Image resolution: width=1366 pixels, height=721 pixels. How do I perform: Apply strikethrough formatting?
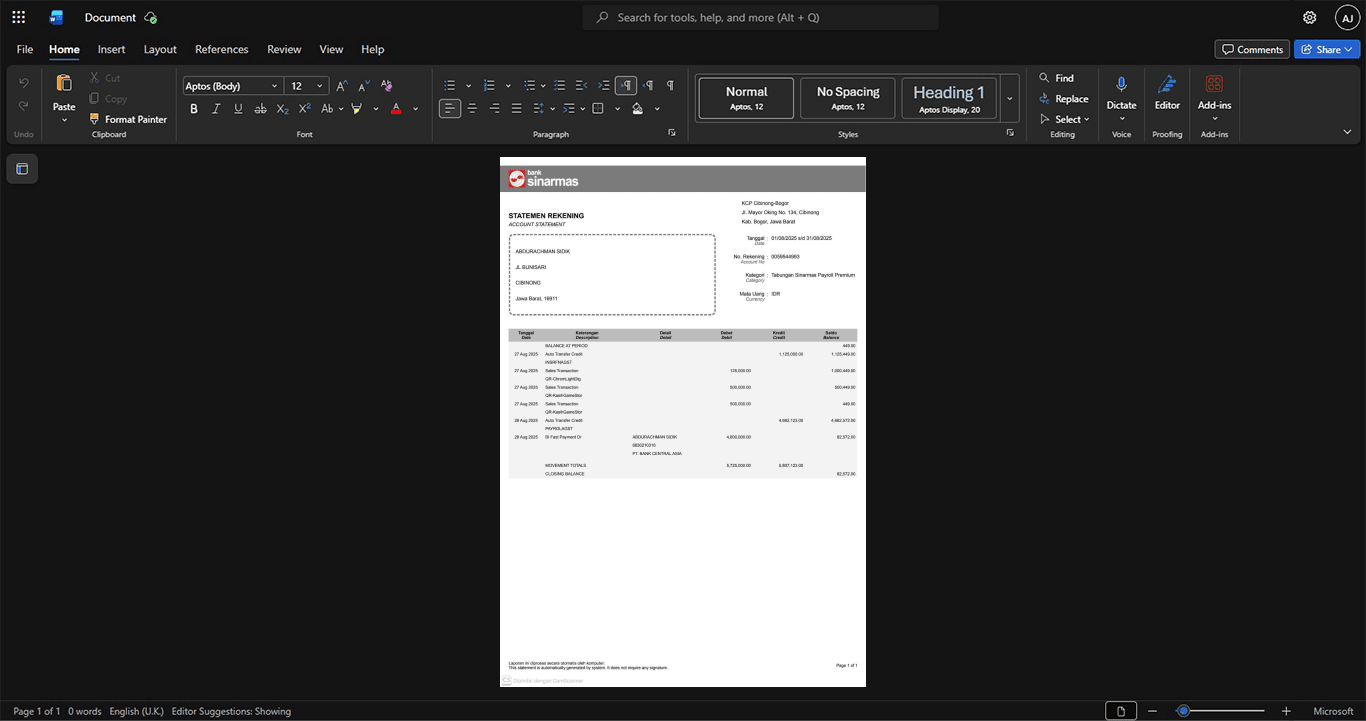tap(261, 108)
